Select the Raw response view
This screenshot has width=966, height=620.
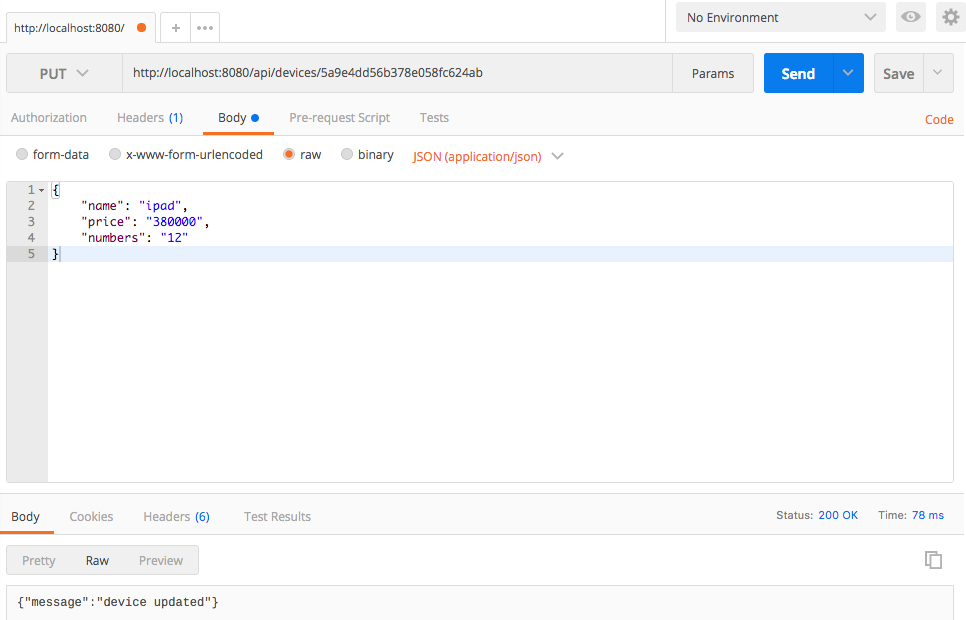coord(97,560)
